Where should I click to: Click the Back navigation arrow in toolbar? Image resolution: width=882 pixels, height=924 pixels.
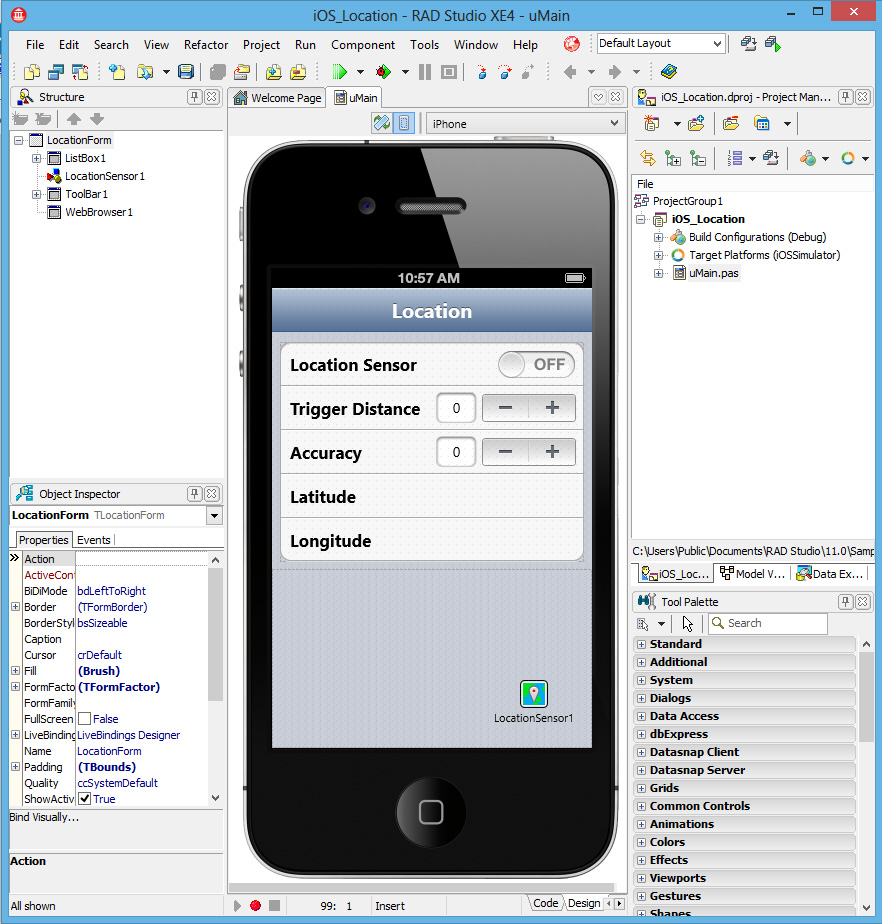click(x=570, y=72)
